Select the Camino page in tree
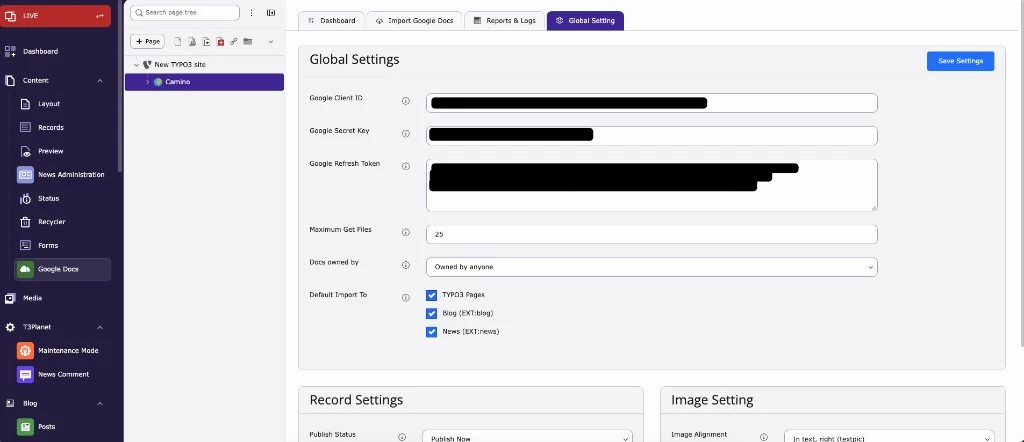The width and height of the screenshot is (1024, 442). (x=204, y=82)
